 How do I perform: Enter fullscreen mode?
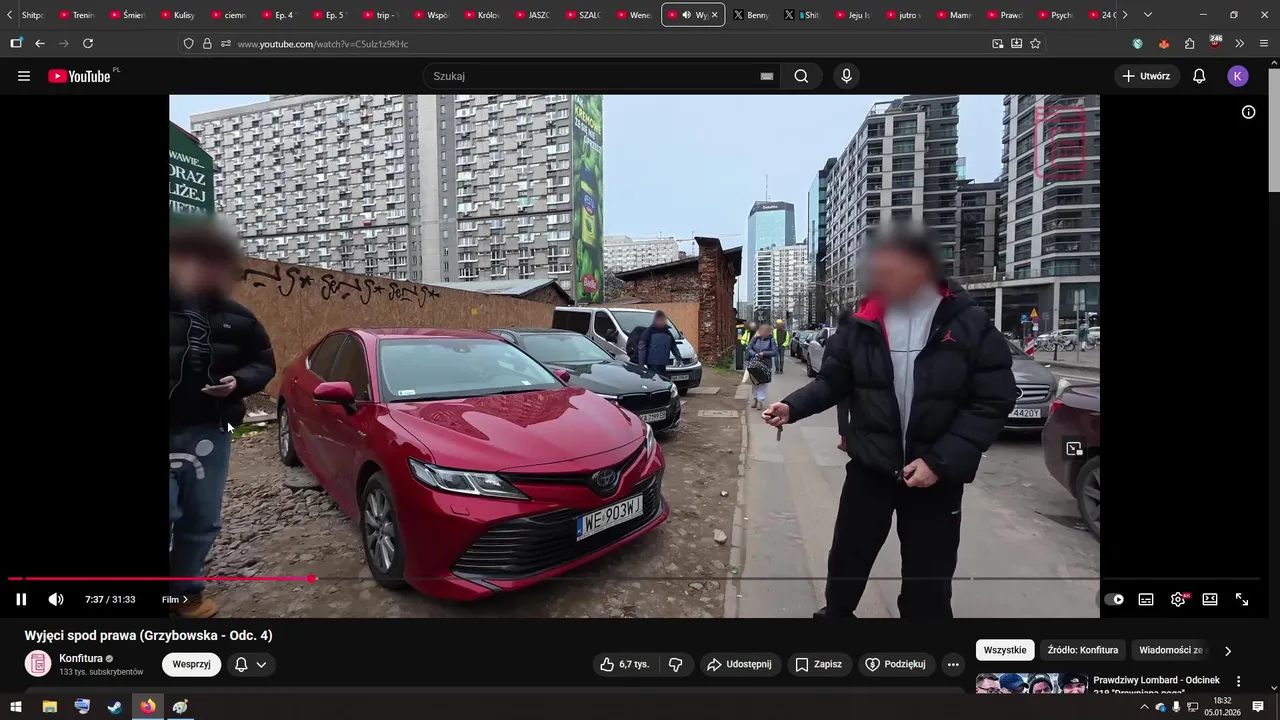pos(1242,599)
